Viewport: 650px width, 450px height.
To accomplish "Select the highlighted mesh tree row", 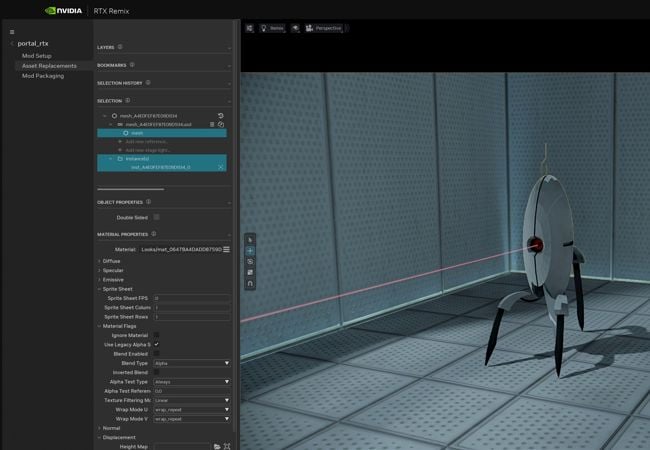I will (162, 133).
